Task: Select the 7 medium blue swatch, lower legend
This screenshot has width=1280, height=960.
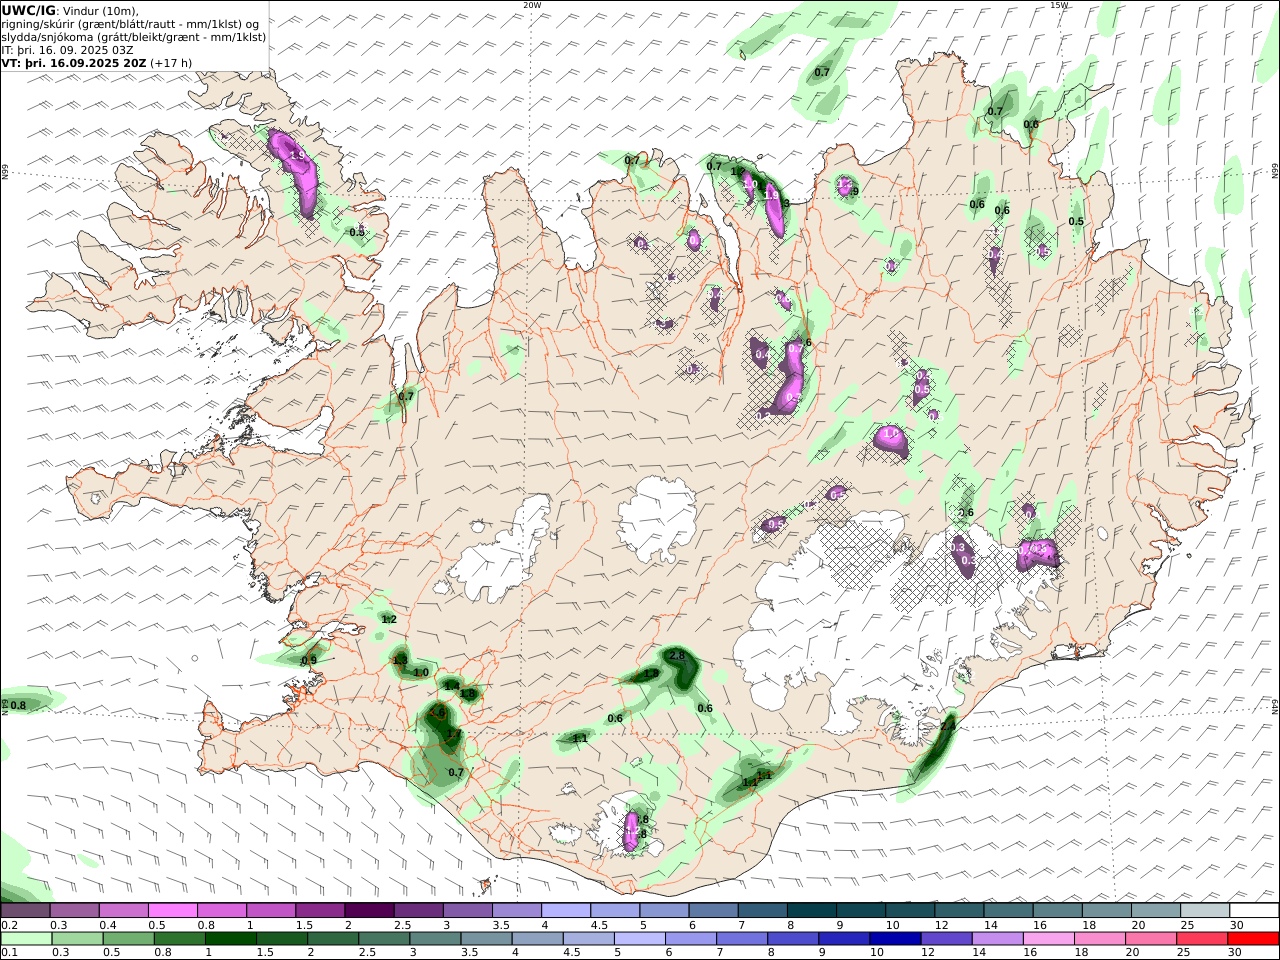Action: (x=742, y=939)
